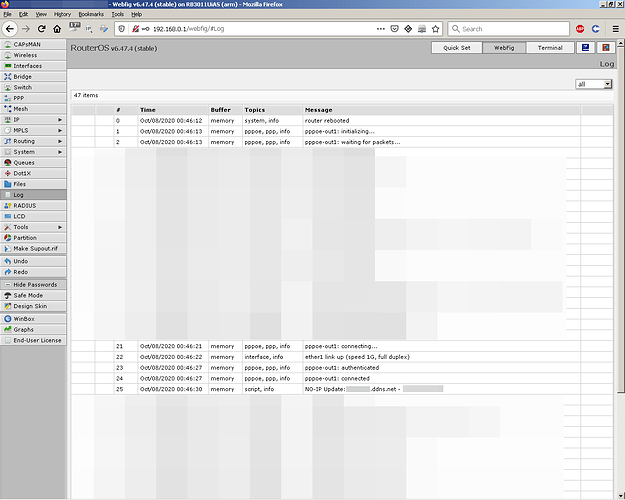625x500 pixels.
Task: Expand the System submenu
Action: [x=33, y=152]
